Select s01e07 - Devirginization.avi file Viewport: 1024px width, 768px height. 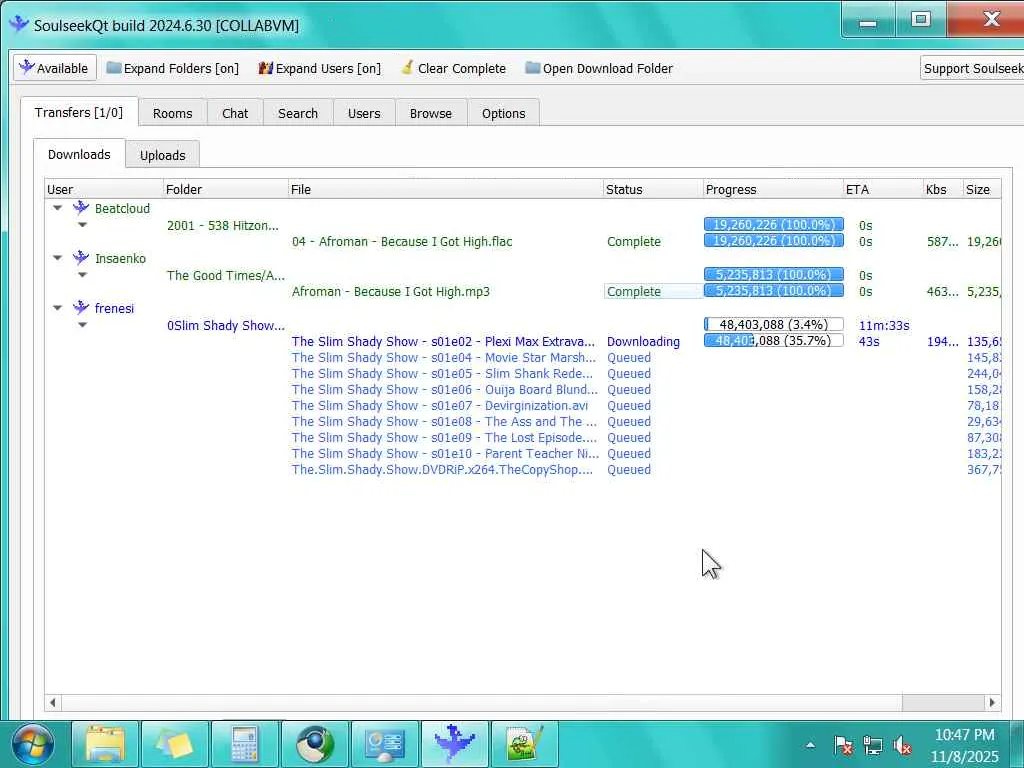(x=440, y=406)
